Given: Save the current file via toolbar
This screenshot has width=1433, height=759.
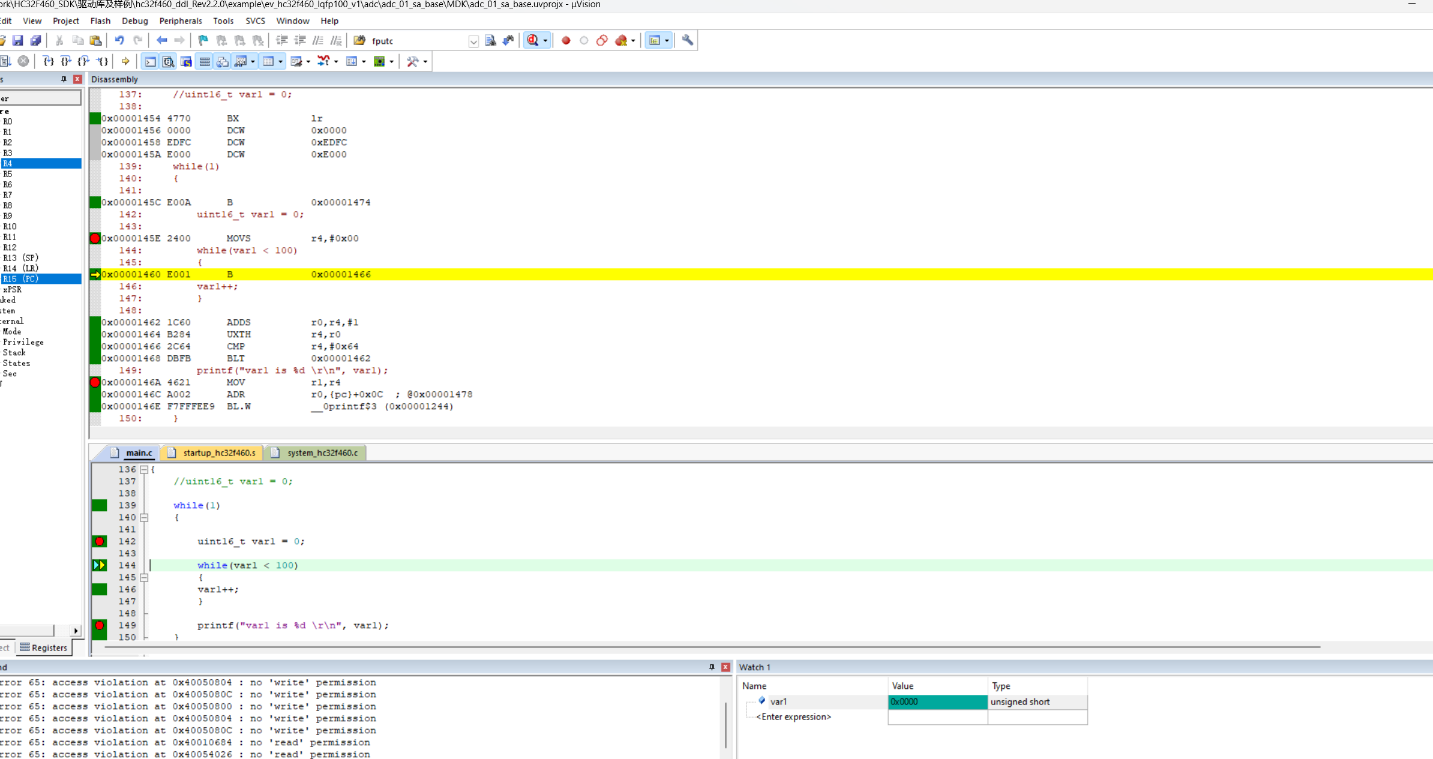Looking at the screenshot, I should [x=17, y=41].
